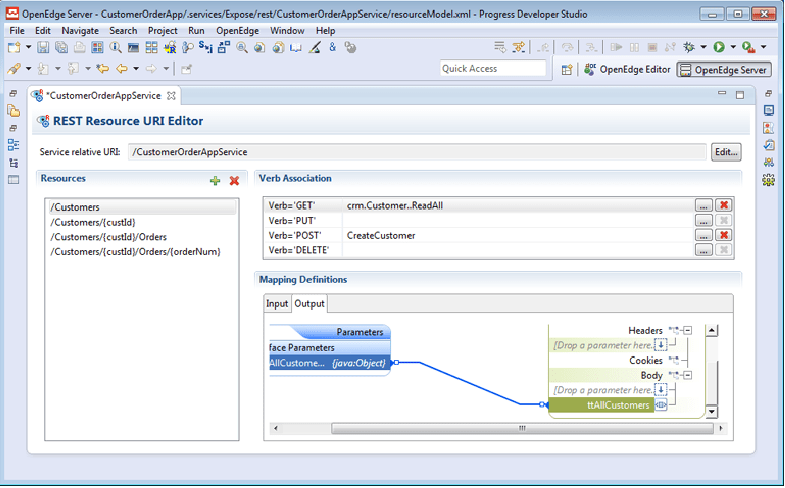
Task: Click the browse '...' button for GET verb
Action: coord(703,205)
